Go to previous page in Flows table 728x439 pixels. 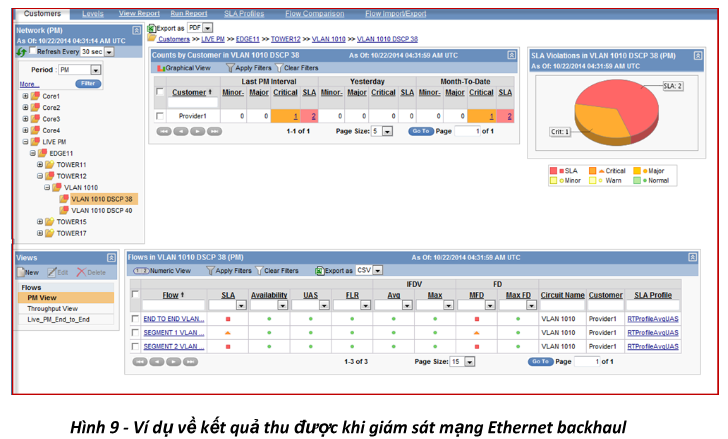(x=156, y=362)
